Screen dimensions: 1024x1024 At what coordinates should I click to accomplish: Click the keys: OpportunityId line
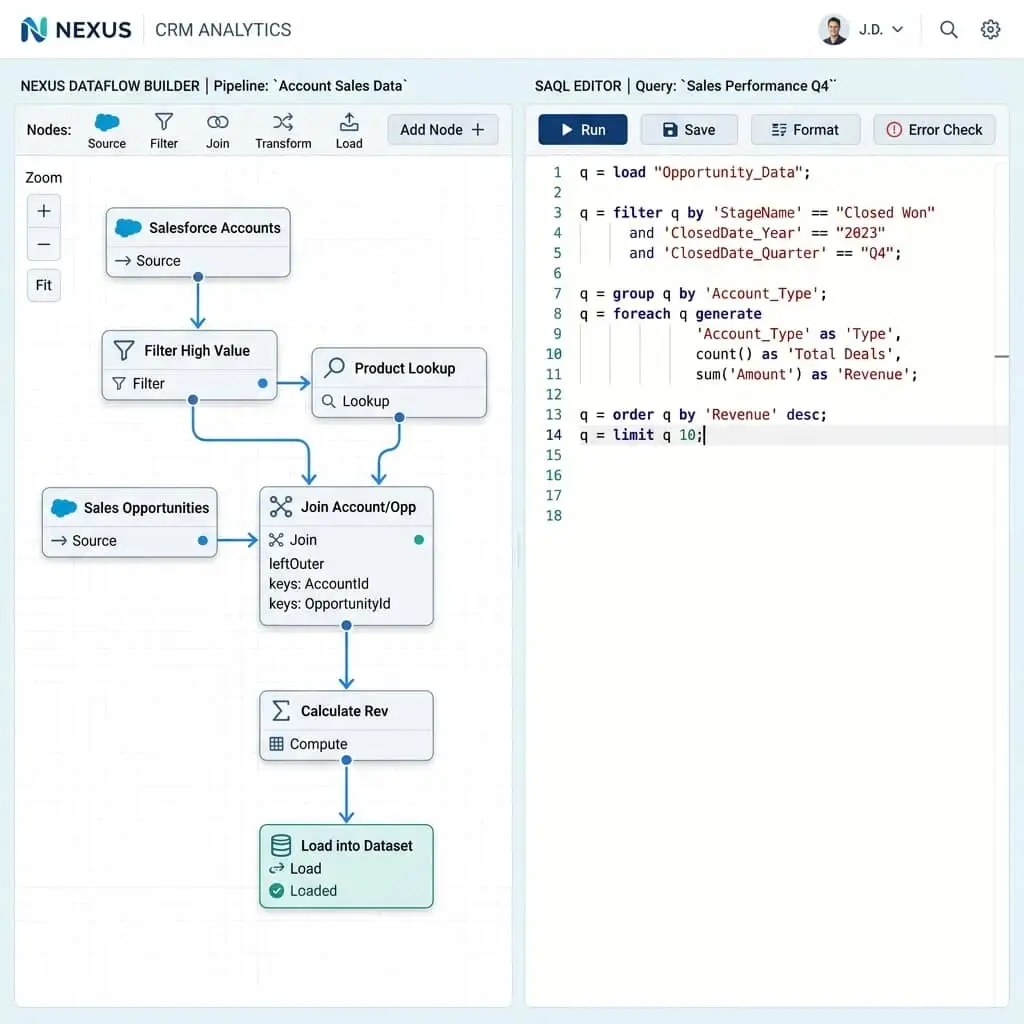pyautogui.click(x=330, y=604)
